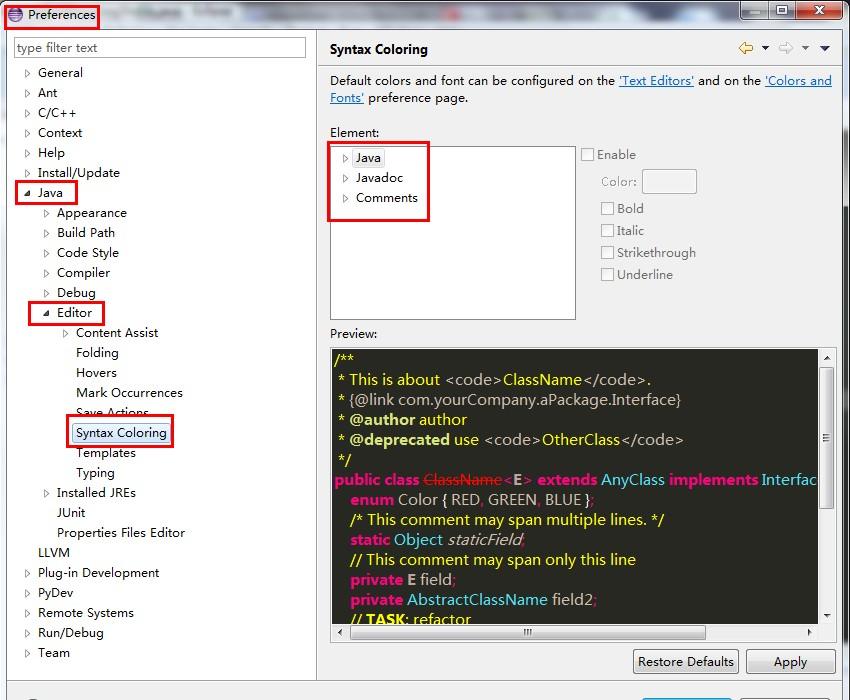Click the preview vertical scrollbar thumb
The height and width of the screenshot is (700, 850).
click(x=826, y=438)
